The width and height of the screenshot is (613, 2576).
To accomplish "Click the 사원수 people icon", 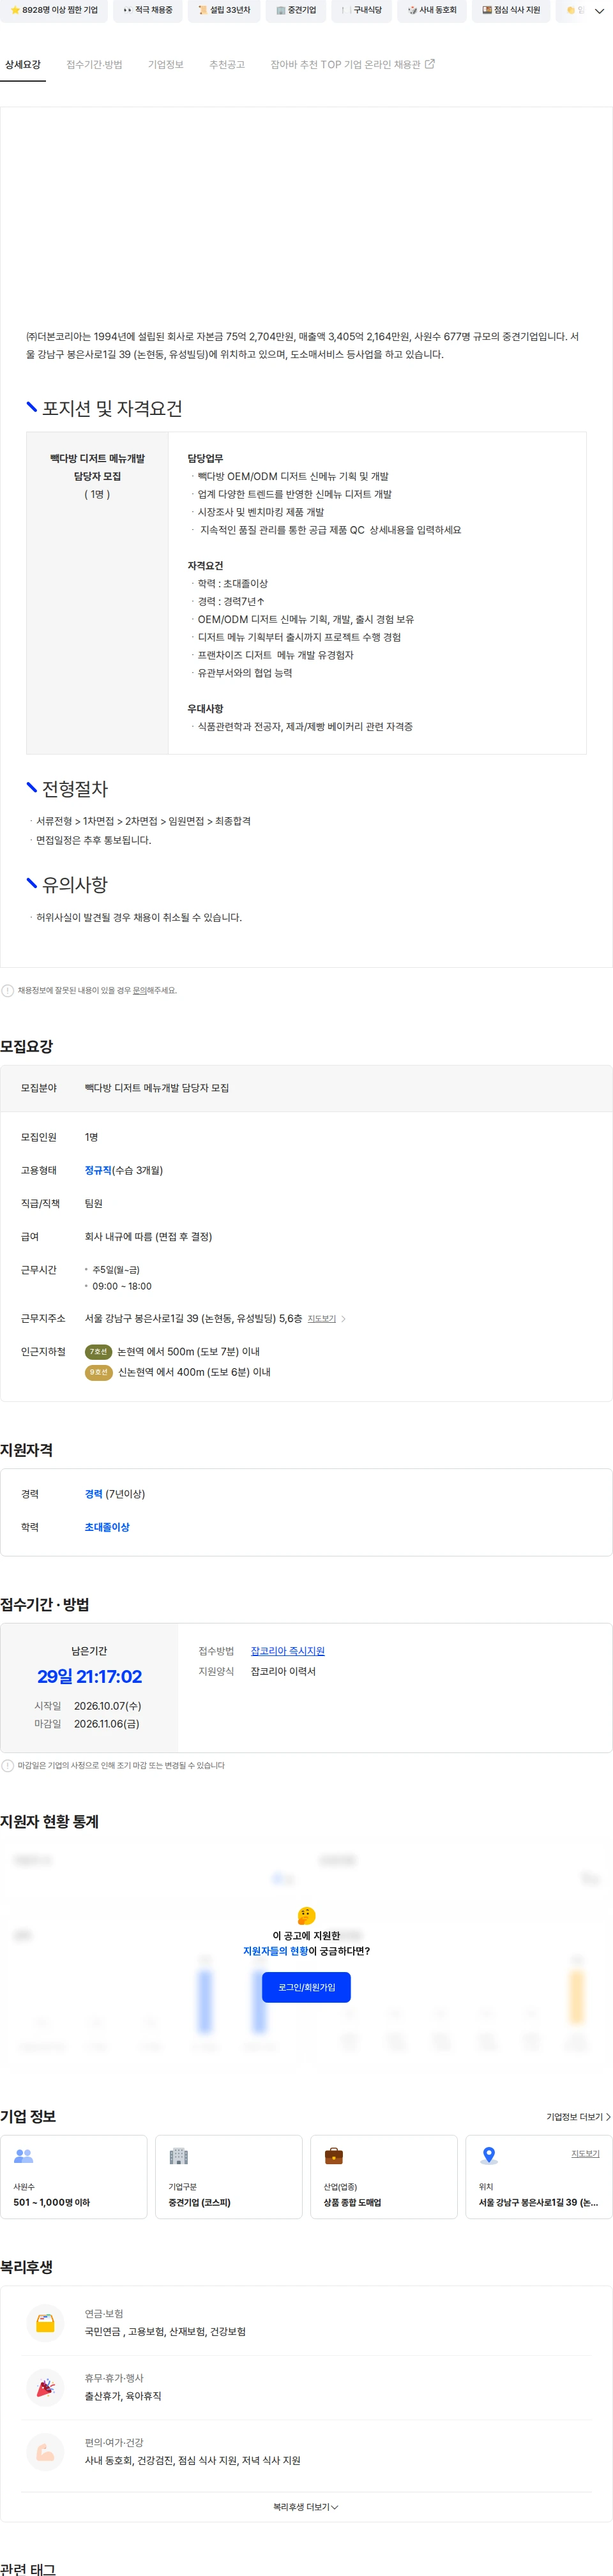I will (x=24, y=2157).
